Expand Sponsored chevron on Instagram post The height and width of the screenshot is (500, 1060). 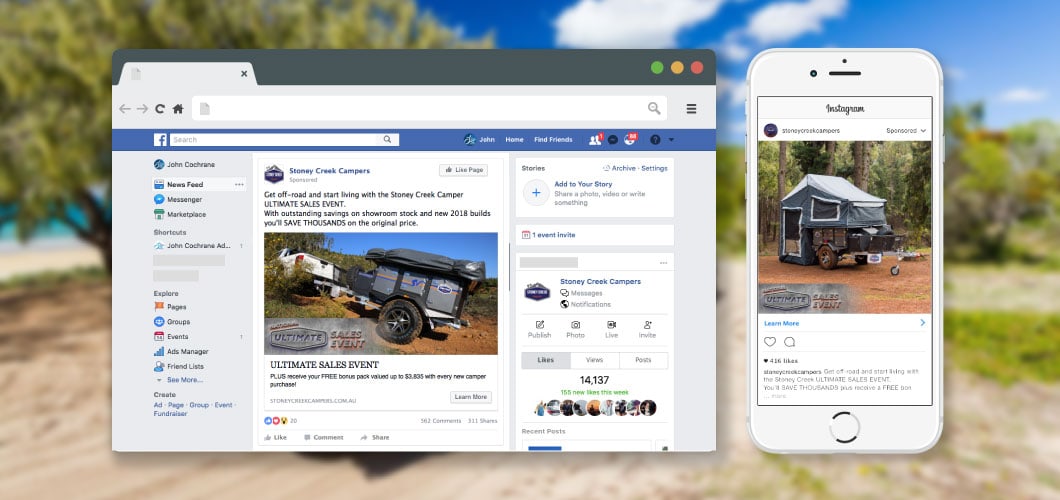coord(923,130)
